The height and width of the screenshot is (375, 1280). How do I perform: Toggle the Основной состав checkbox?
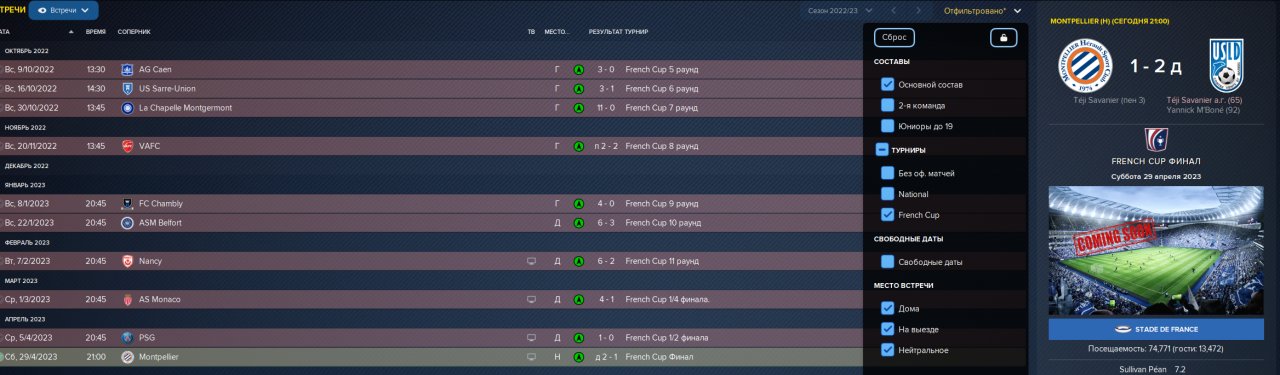887,84
